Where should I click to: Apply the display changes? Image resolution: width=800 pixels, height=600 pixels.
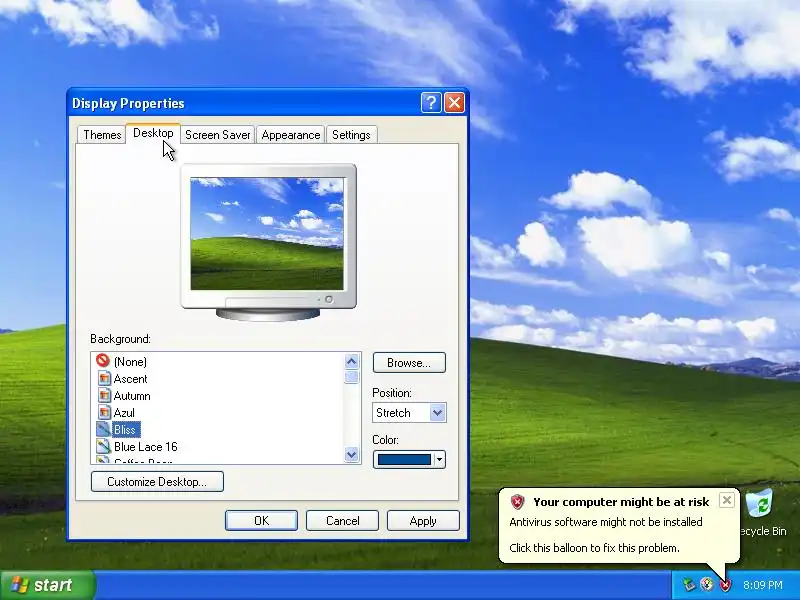click(x=423, y=520)
